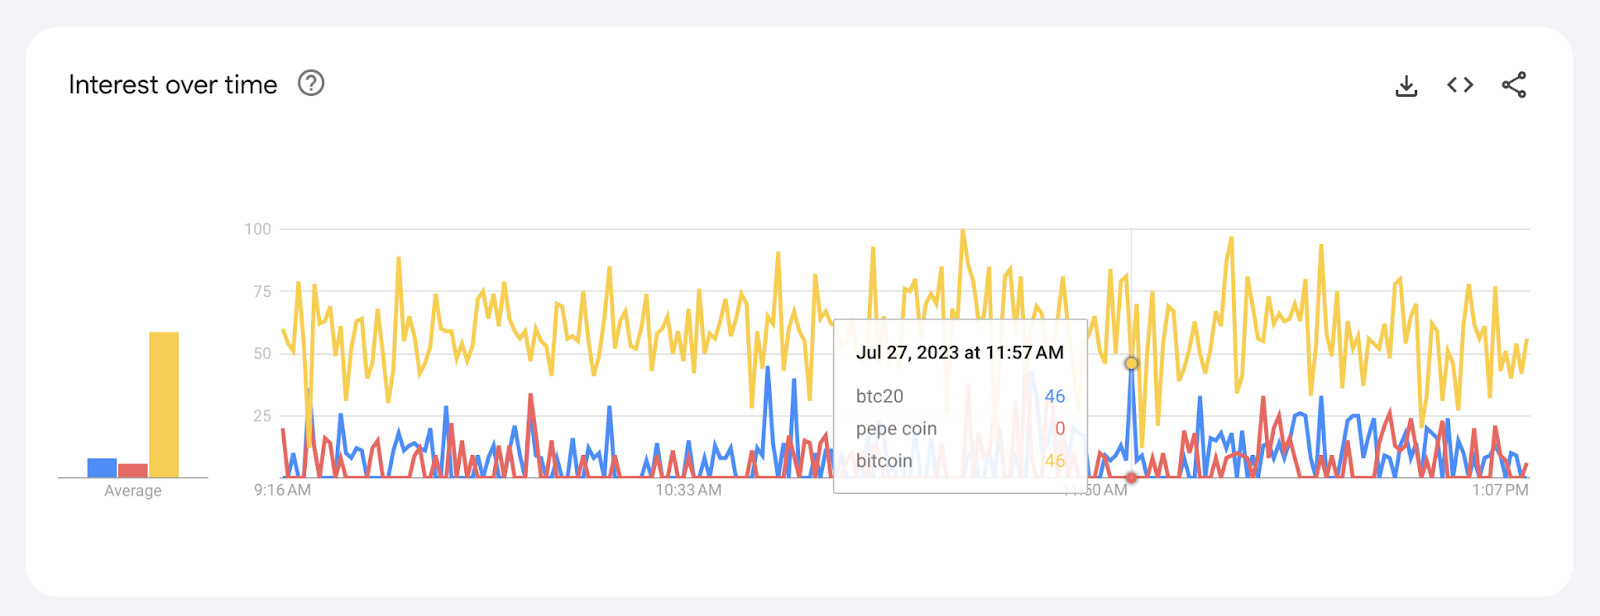This screenshot has width=1600, height=616.
Task: Click the yellow Average bar
Action: pos(163,405)
